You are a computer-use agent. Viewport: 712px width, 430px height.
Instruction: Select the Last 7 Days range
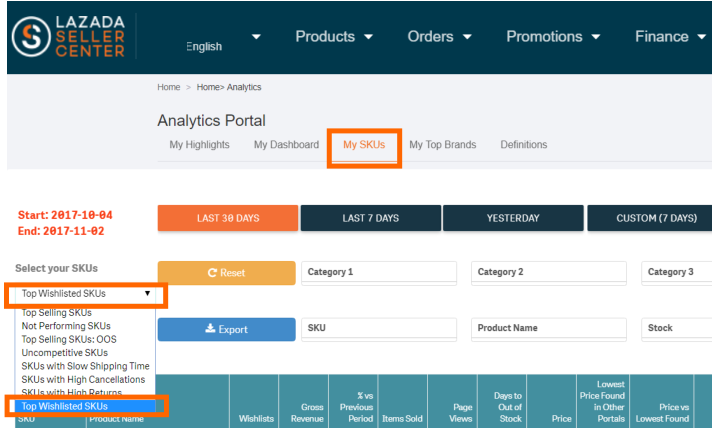(370, 218)
